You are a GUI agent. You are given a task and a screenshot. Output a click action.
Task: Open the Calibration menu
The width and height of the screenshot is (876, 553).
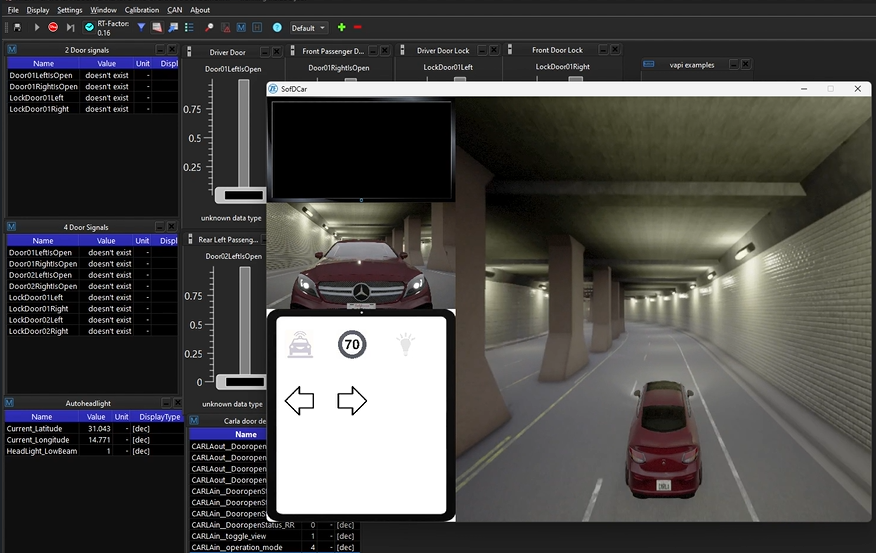pyautogui.click(x=142, y=10)
